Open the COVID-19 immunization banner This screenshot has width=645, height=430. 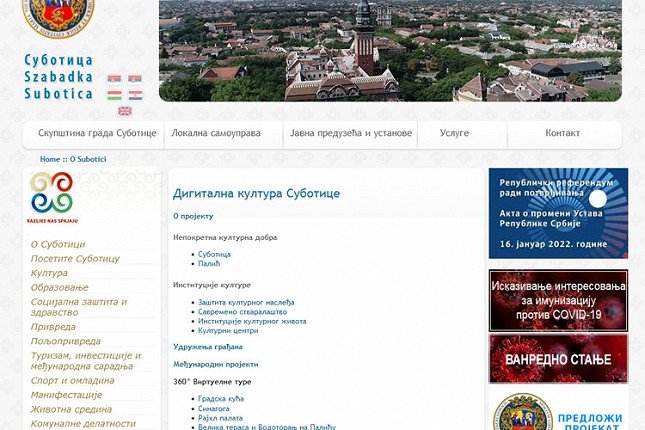point(558,300)
